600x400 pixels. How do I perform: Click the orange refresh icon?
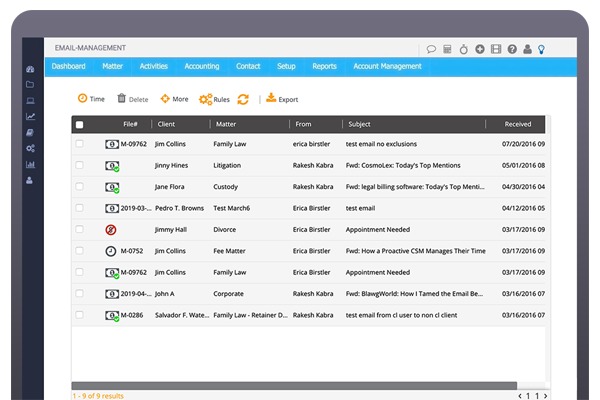click(243, 100)
